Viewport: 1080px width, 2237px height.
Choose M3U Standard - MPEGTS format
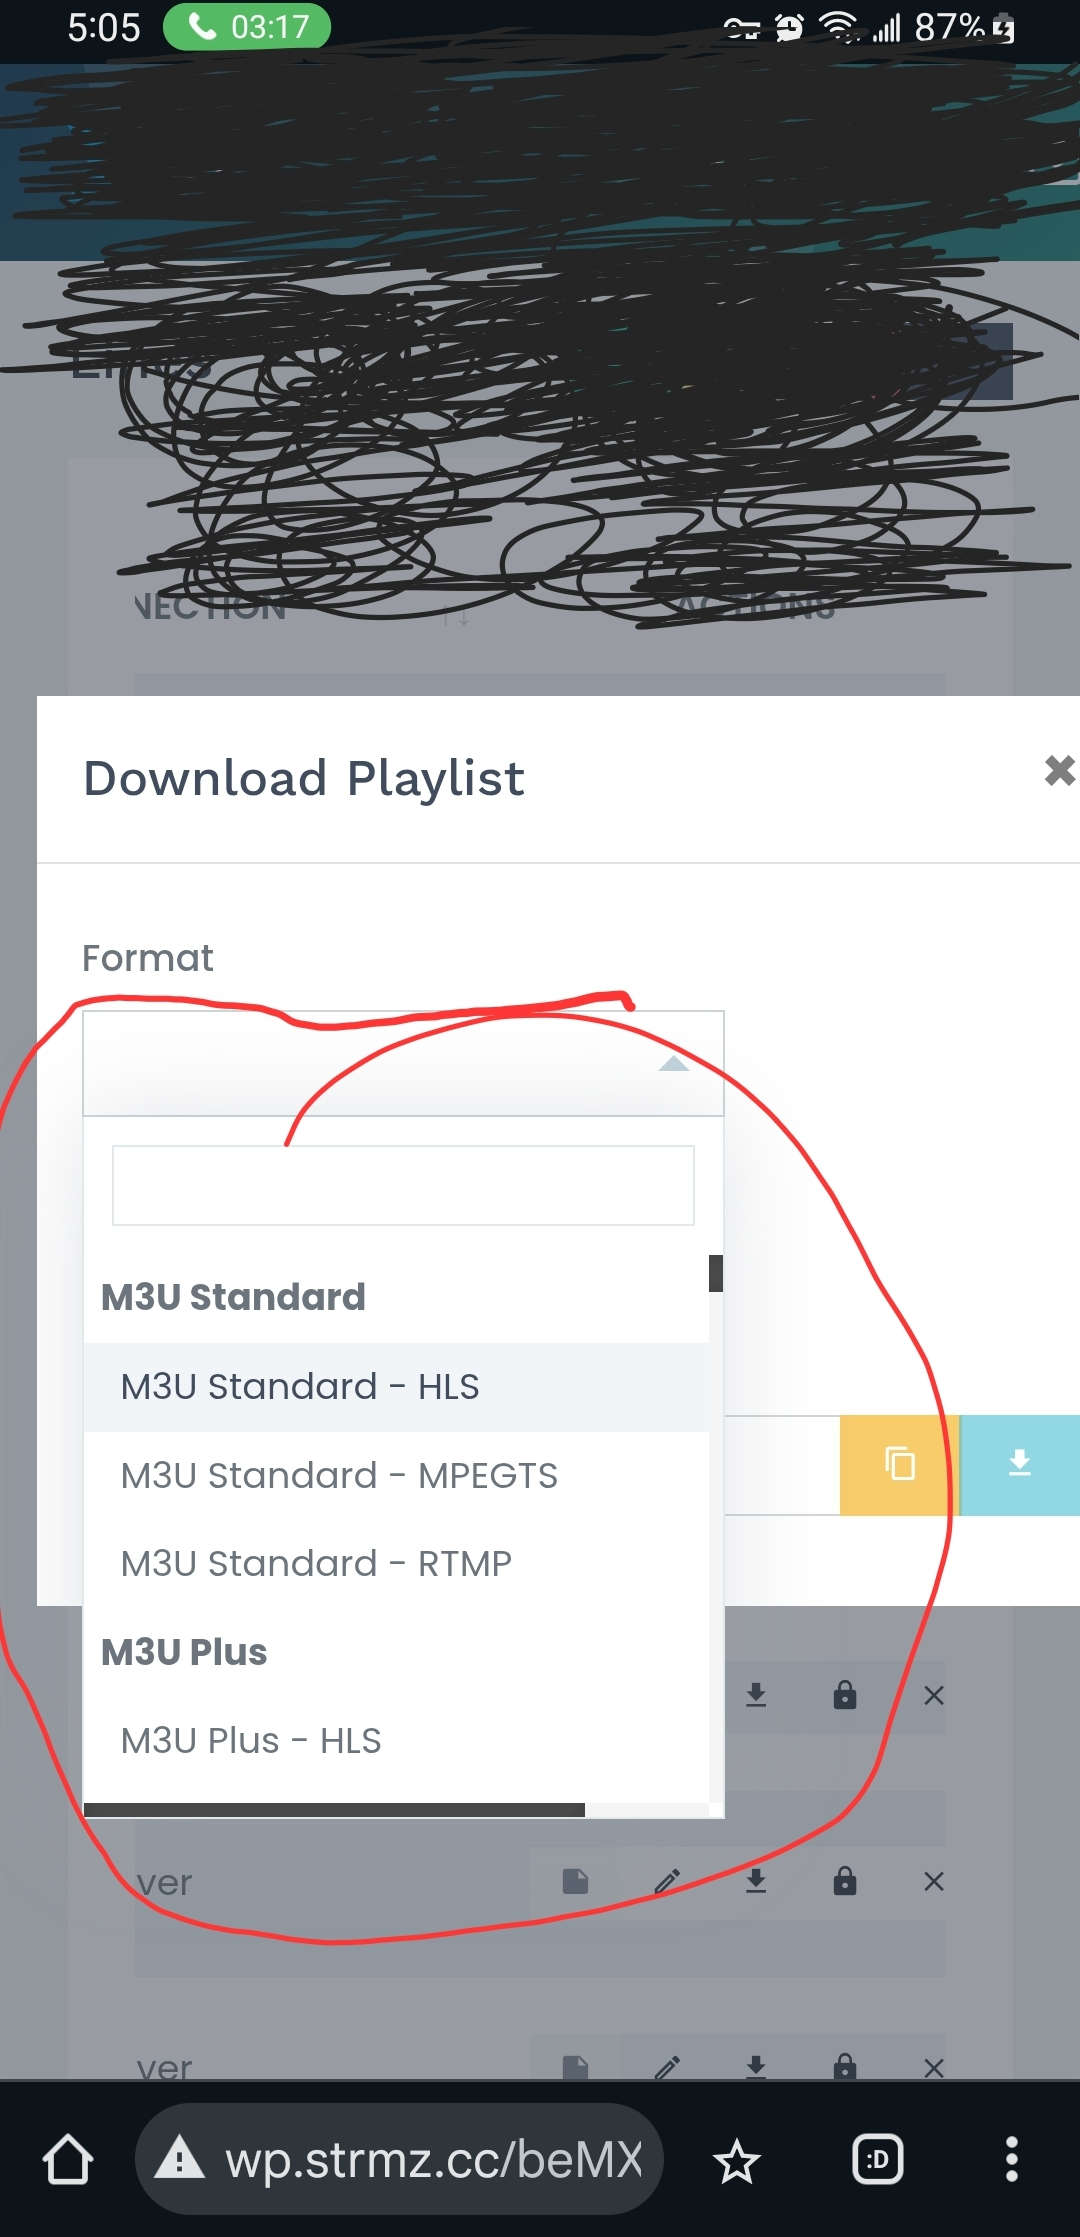coord(339,1476)
